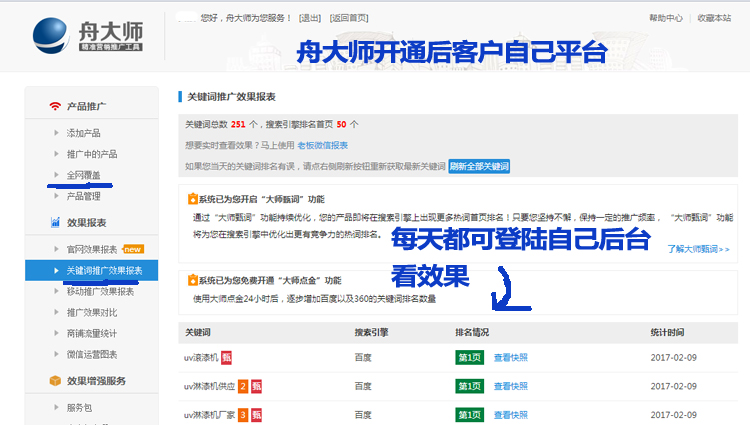Click the 返回首页 link
This screenshot has height=425, width=750.
tap(349, 18)
